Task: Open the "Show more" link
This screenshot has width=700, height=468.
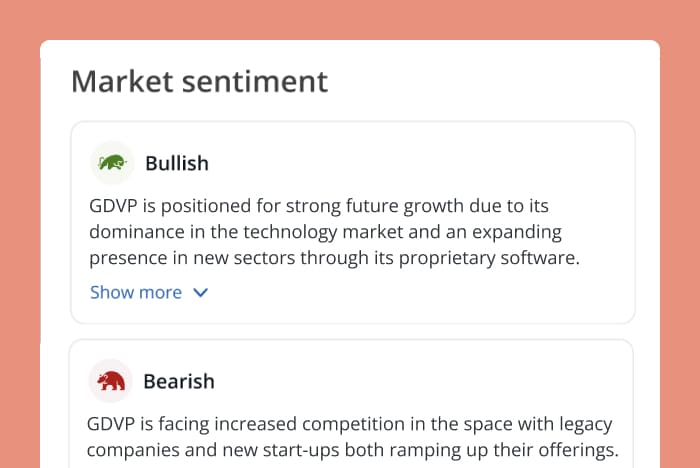Action: 136,292
